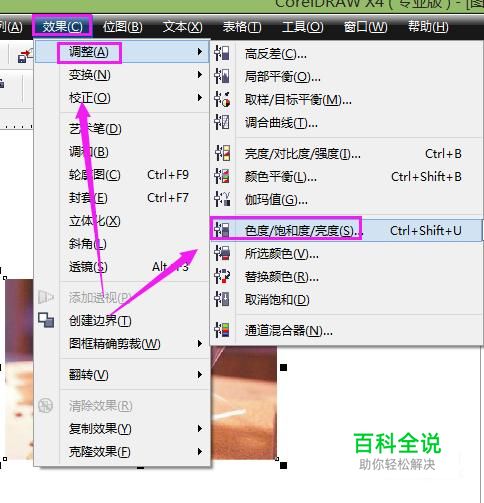Open the 效果(C) menu
This screenshot has width=484, height=503.
[x=62, y=26]
